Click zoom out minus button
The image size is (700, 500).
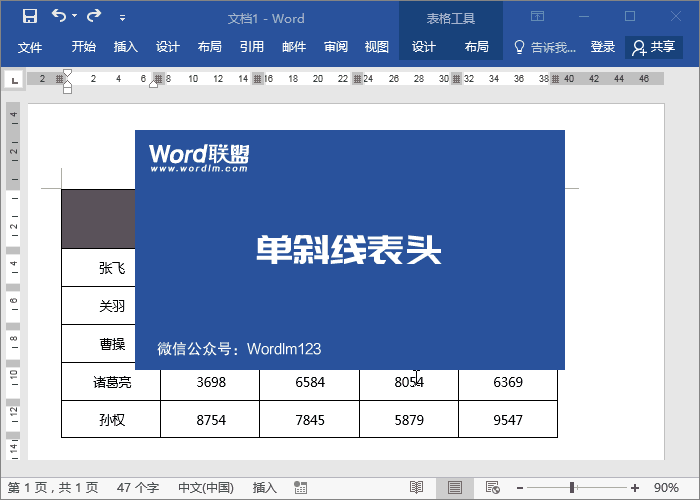point(520,488)
